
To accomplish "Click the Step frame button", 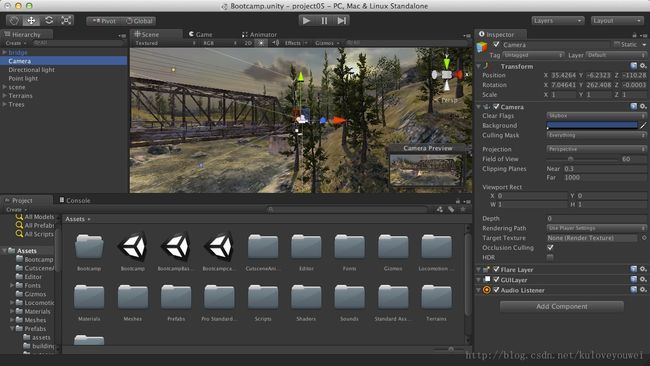I will [x=342, y=20].
